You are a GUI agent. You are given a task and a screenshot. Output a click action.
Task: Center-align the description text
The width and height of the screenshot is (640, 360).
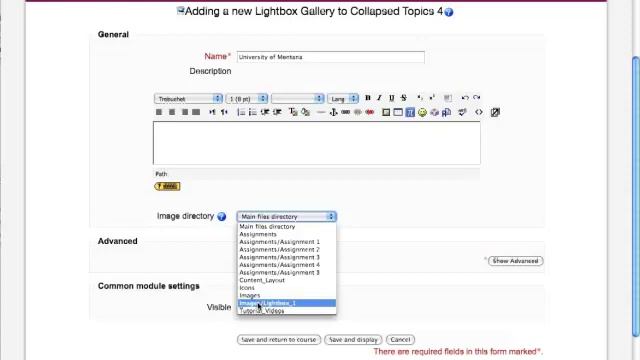pos(172,112)
